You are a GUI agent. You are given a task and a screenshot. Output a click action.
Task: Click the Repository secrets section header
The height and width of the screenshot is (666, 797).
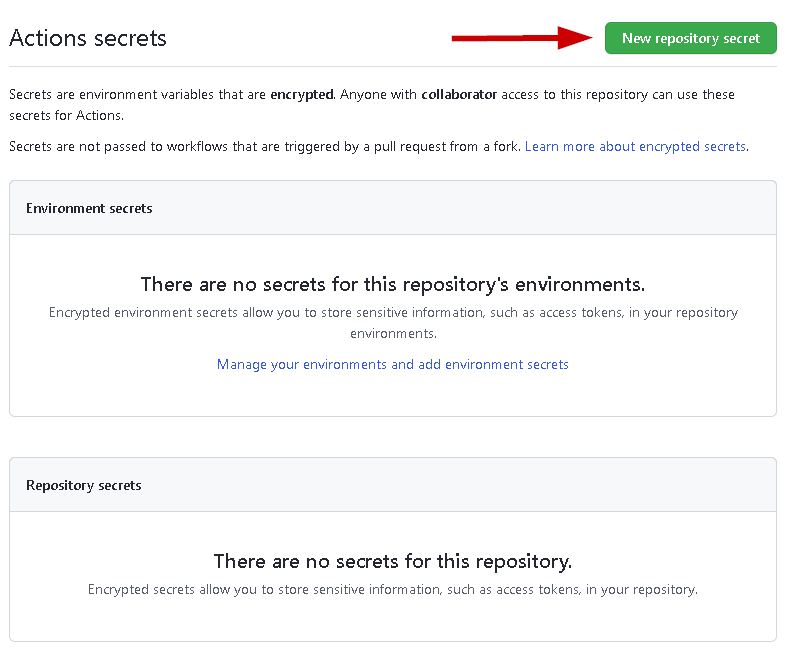[84, 485]
